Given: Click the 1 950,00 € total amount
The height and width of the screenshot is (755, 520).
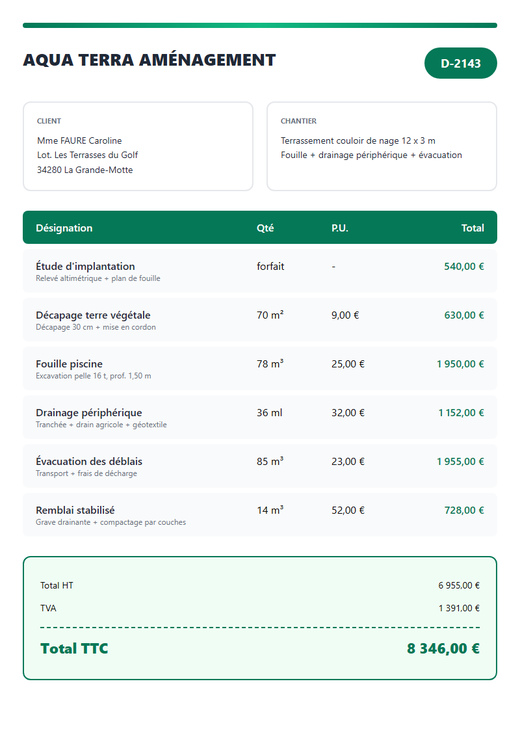Looking at the screenshot, I should click(x=460, y=364).
